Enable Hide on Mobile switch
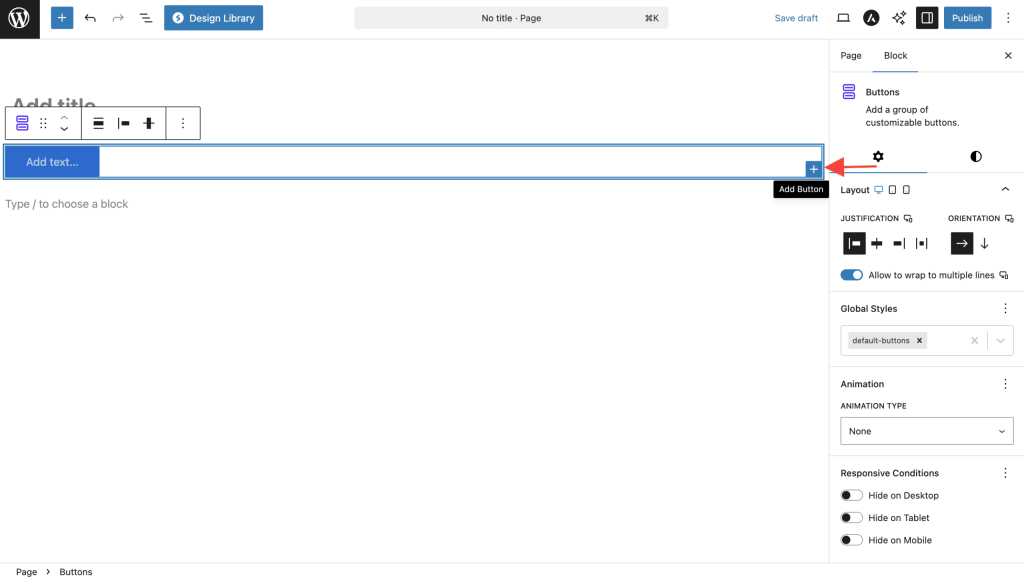This screenshot has height=579, width=1024. (852, 540)
